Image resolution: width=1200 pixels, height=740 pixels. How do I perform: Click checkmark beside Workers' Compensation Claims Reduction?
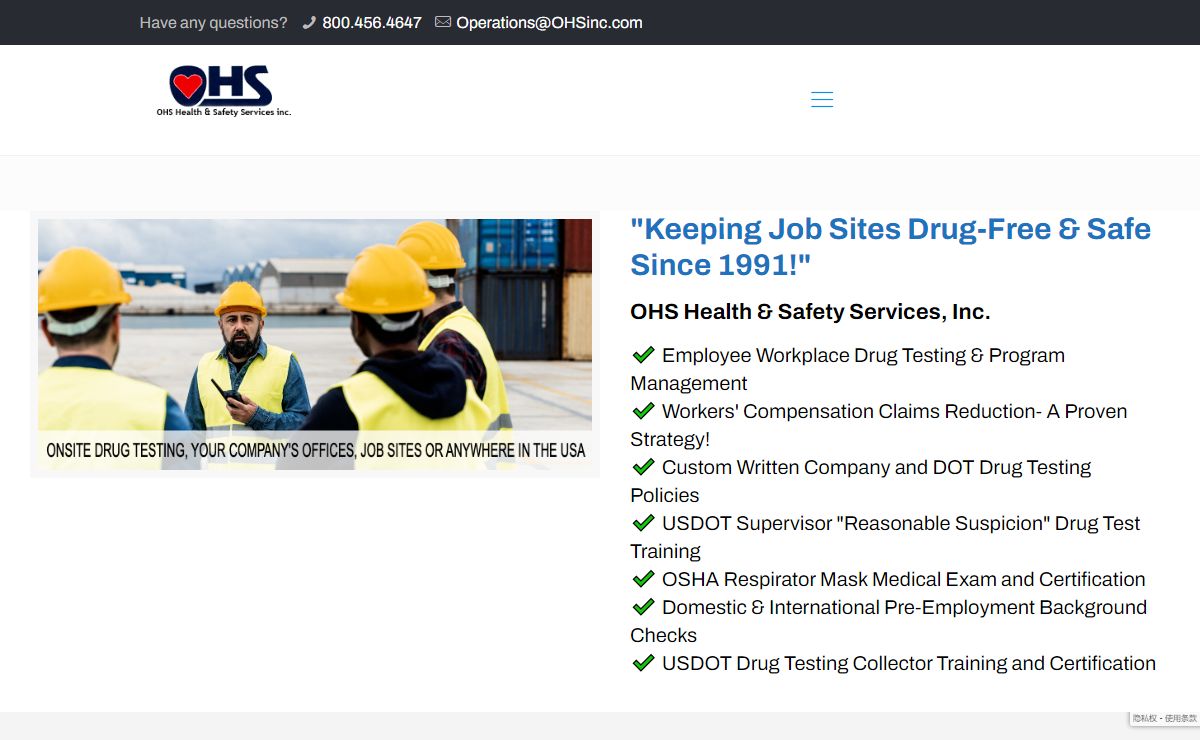pyautogui.click(x=643, y=411)
